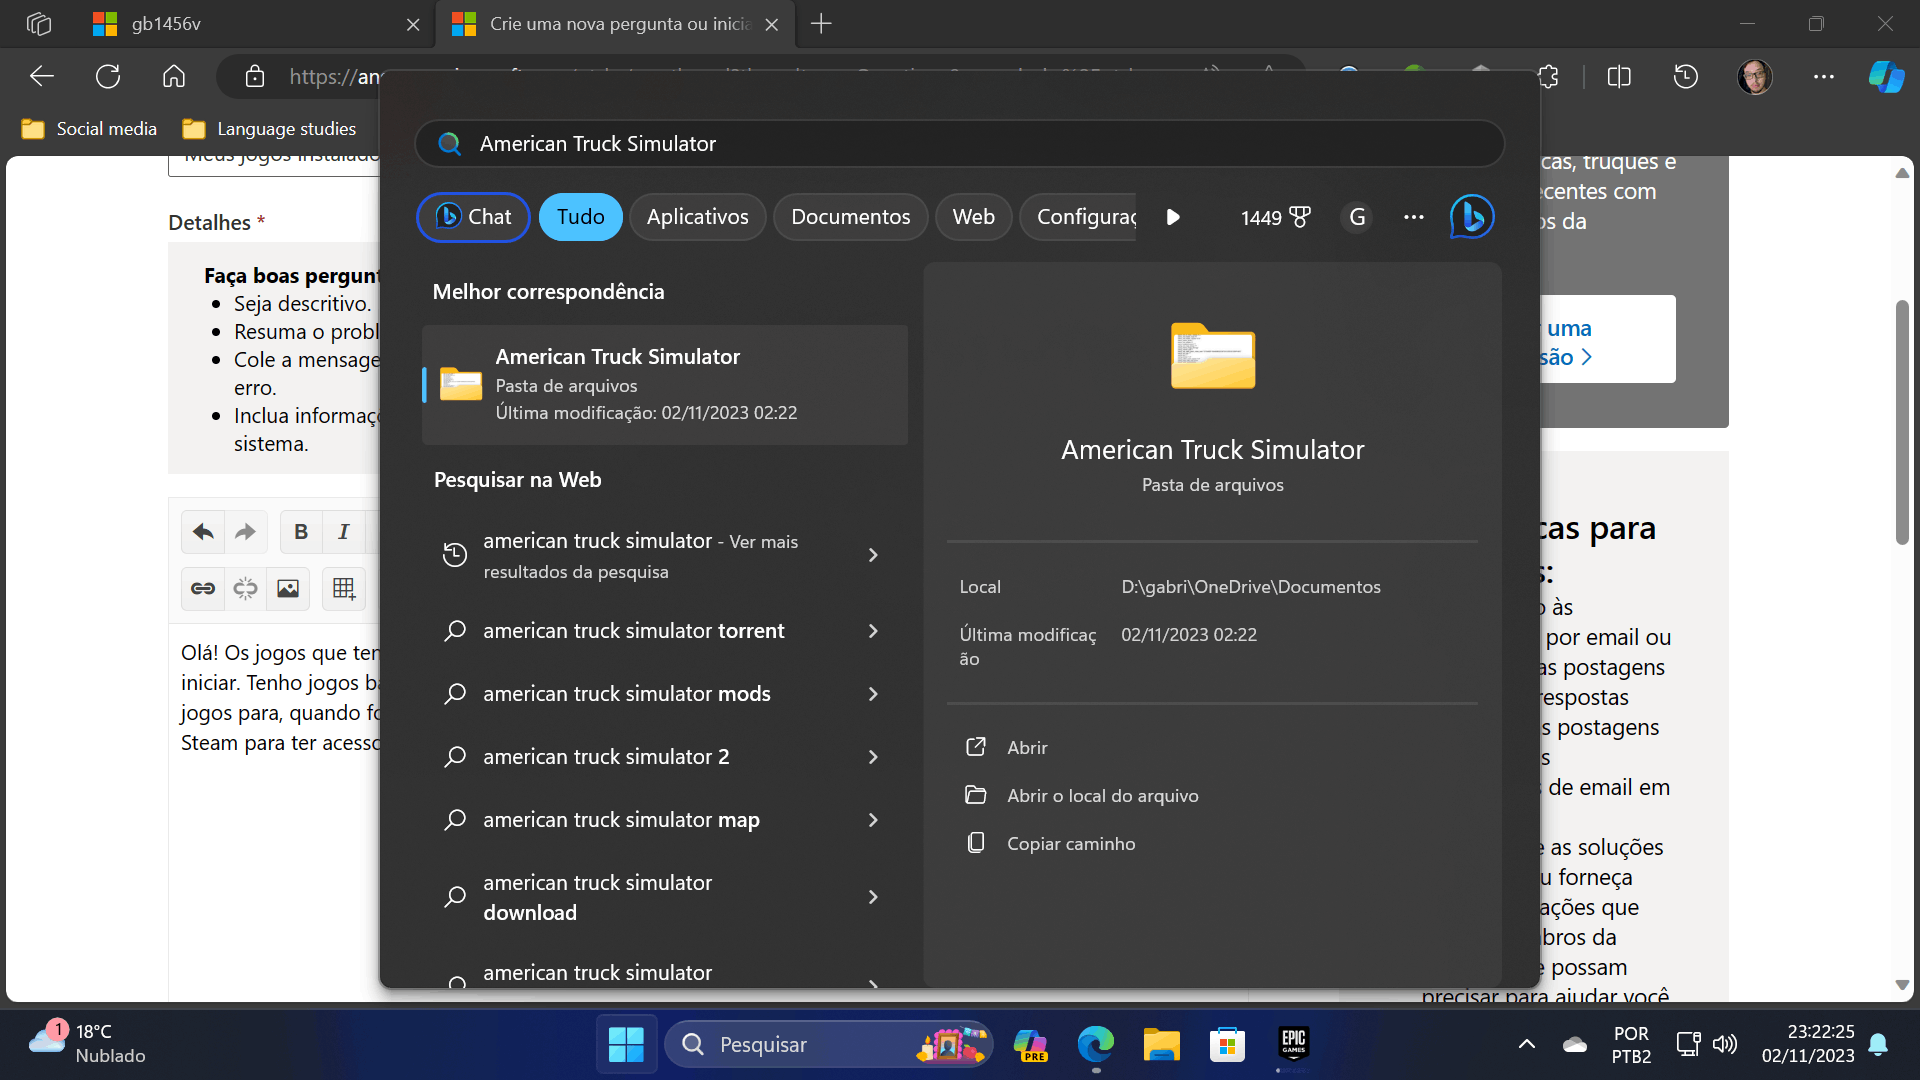Open a new browser tab
The height and width of the screenshot is (1080, 1920).
[821, 24]
